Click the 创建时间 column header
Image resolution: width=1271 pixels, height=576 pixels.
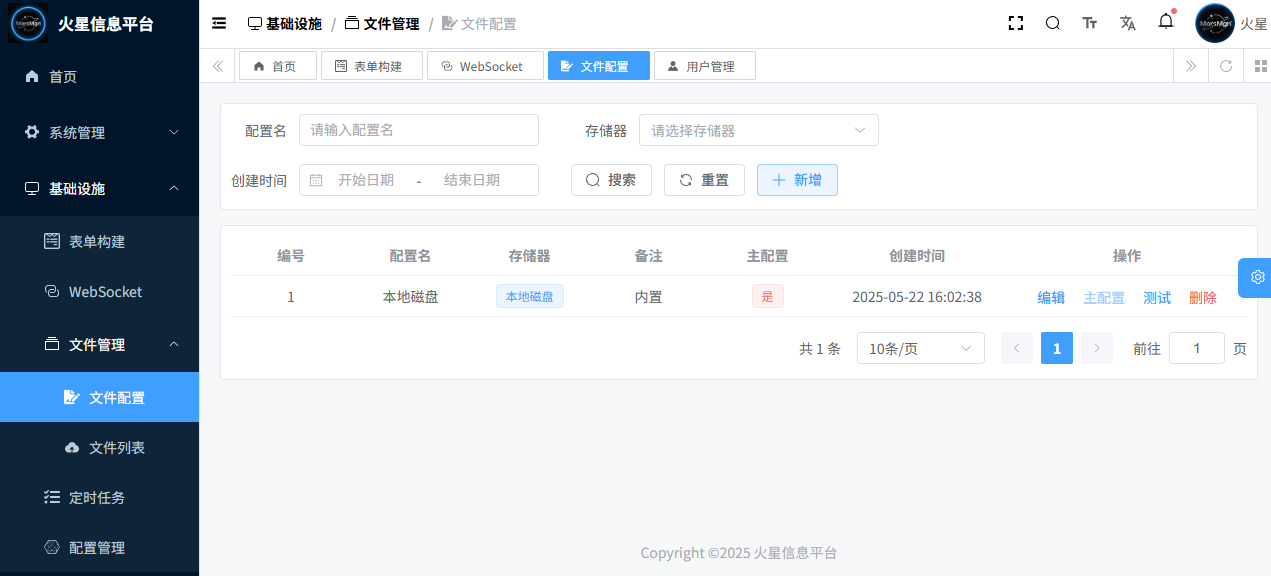[x=917, y=256]
